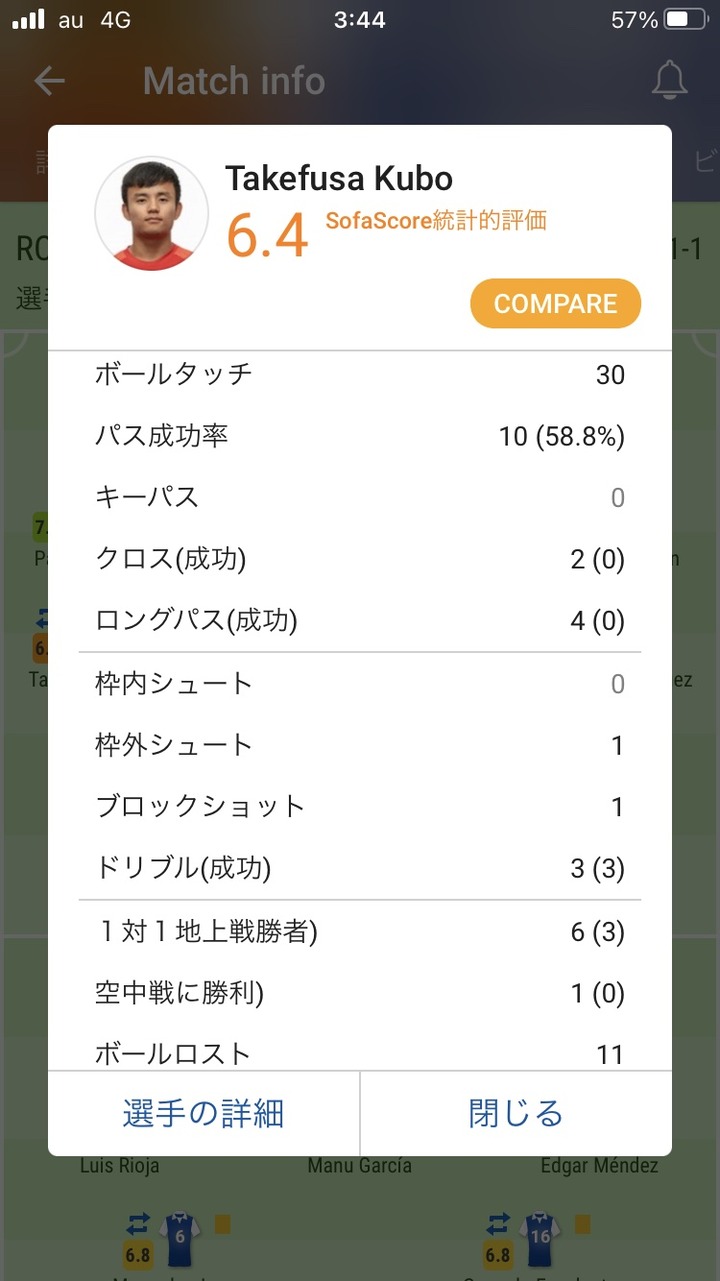Tap yellow card icon next to jersey 6
Viewport: 720px width, 1281px height.
[x=222, y=1224]
